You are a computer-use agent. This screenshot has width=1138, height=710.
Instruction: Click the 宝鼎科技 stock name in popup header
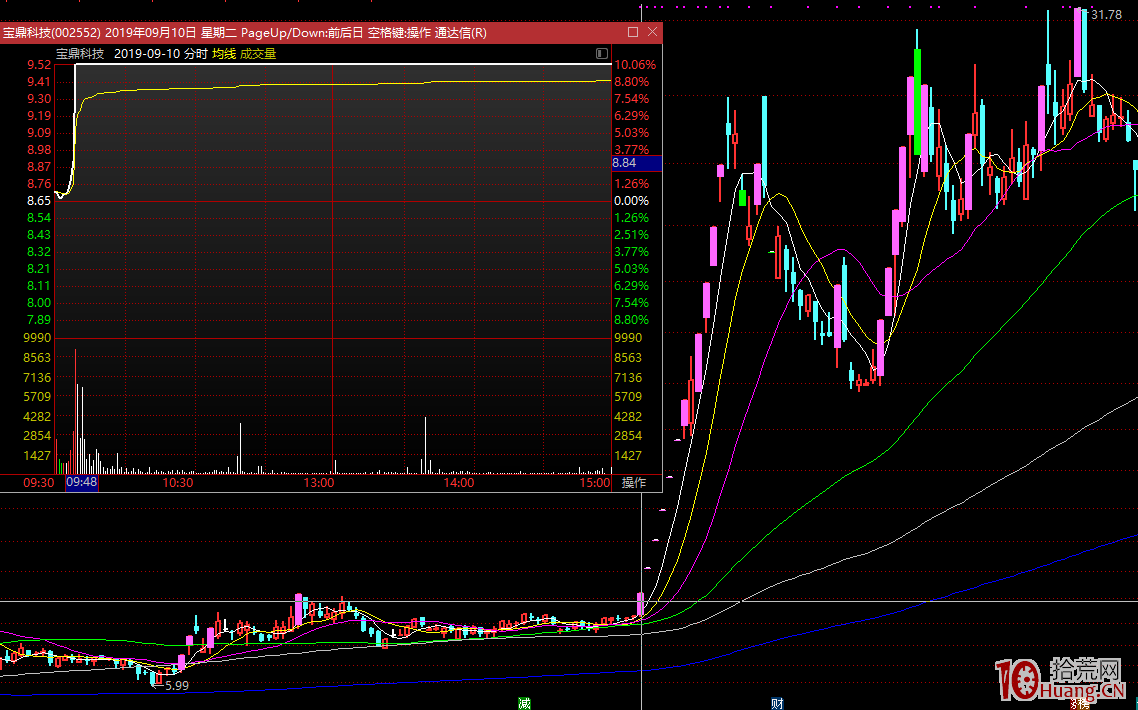click(81, 53)
